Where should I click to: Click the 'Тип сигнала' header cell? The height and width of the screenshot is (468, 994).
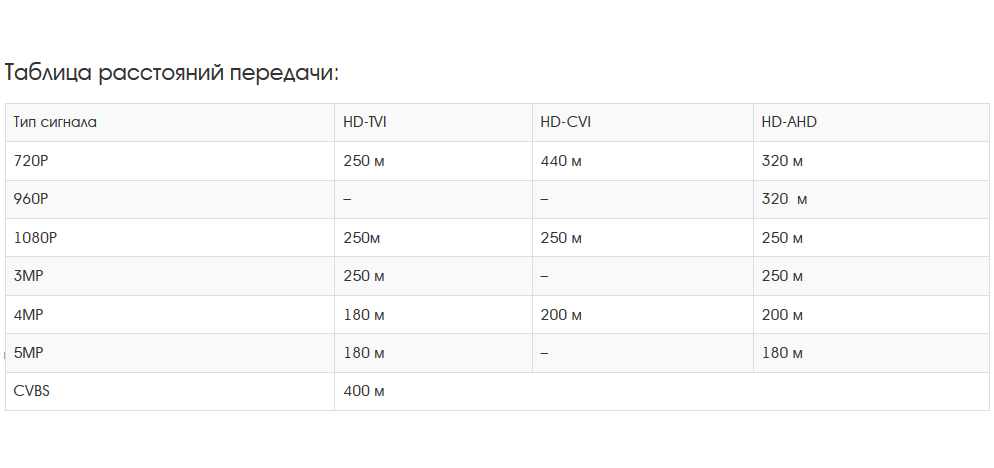pos(55,122)
